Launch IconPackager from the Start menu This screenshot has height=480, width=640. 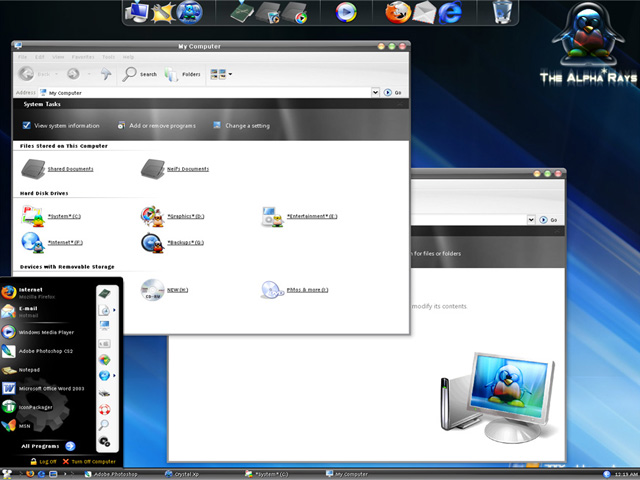pos(35,407)
